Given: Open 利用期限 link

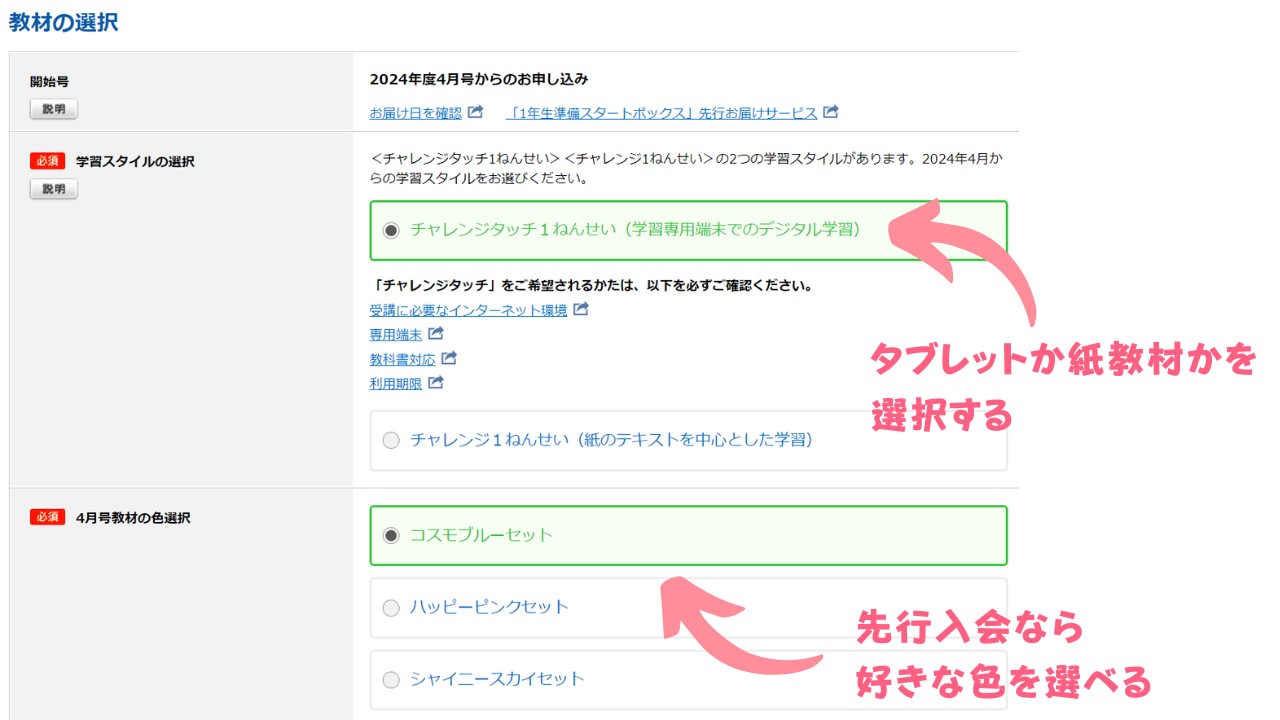Looking at the screenshot, I should click(x=396, y=382).
